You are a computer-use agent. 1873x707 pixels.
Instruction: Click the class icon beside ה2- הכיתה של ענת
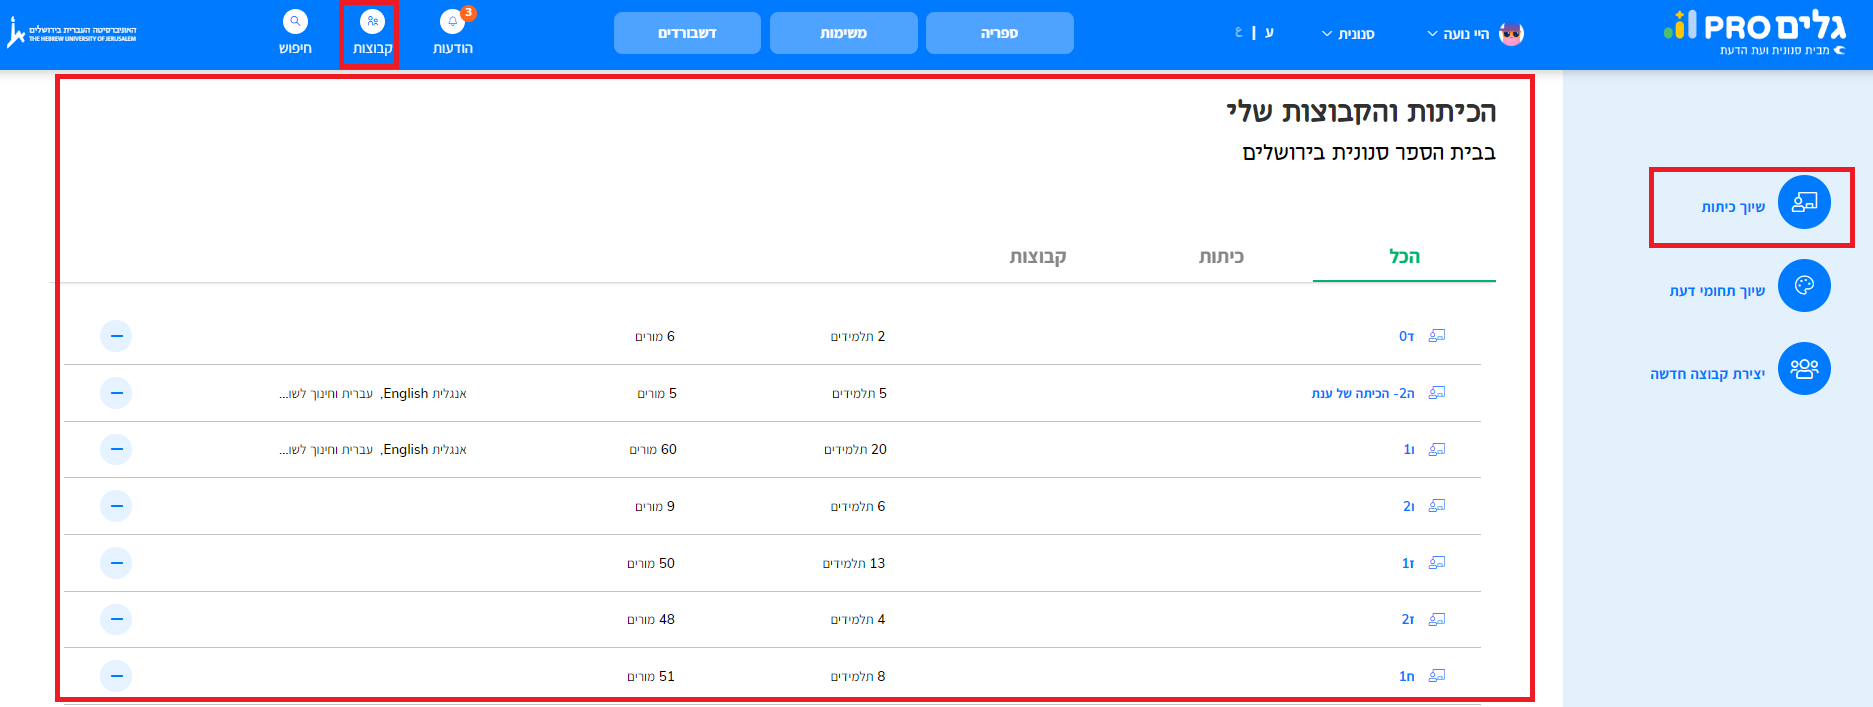click(1437, 393)
